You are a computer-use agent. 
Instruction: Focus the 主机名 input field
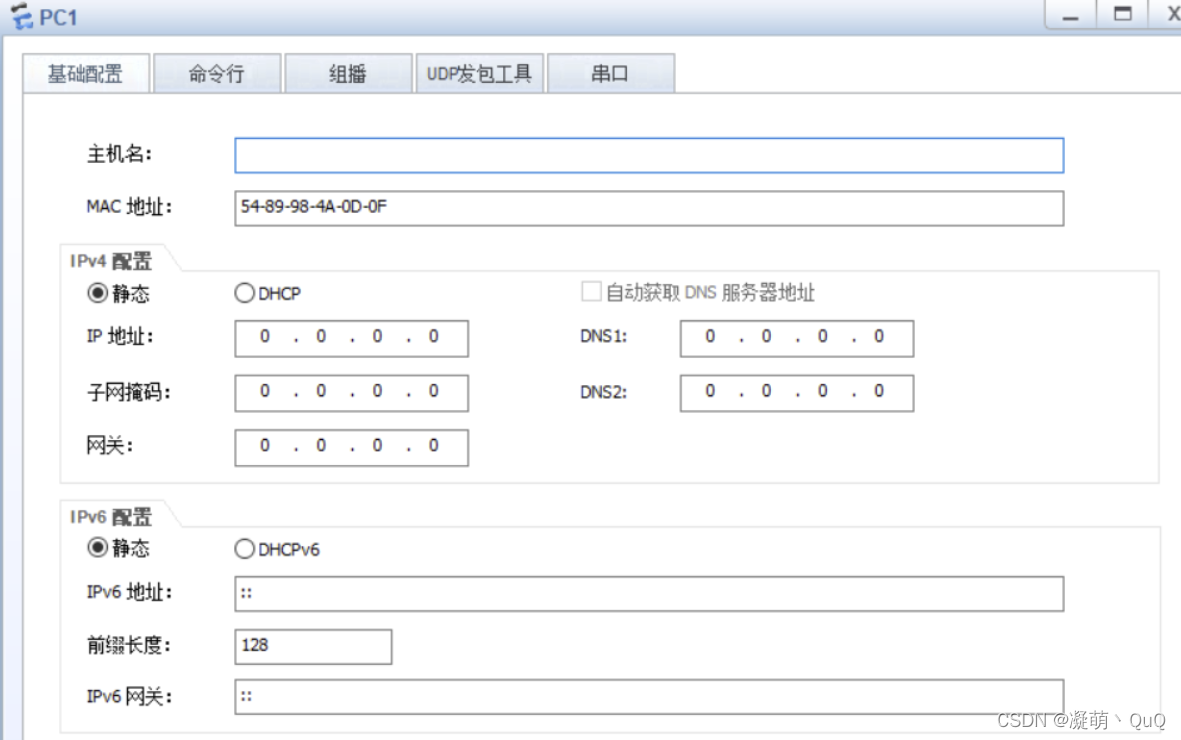[x=649, y=155]
